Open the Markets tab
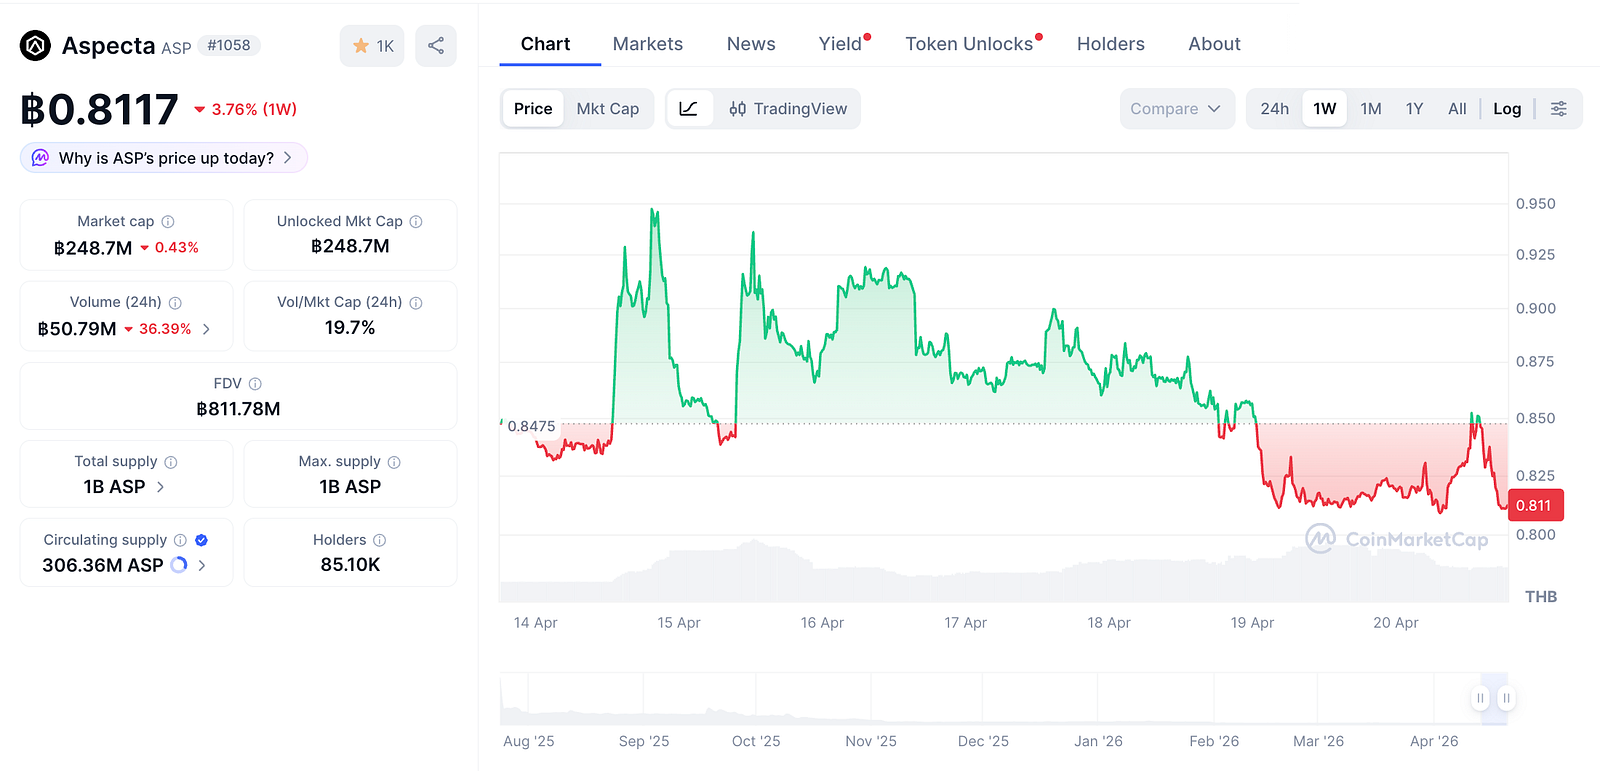The width and height of the screenshot is (1600, 771). tap(648, 44)
